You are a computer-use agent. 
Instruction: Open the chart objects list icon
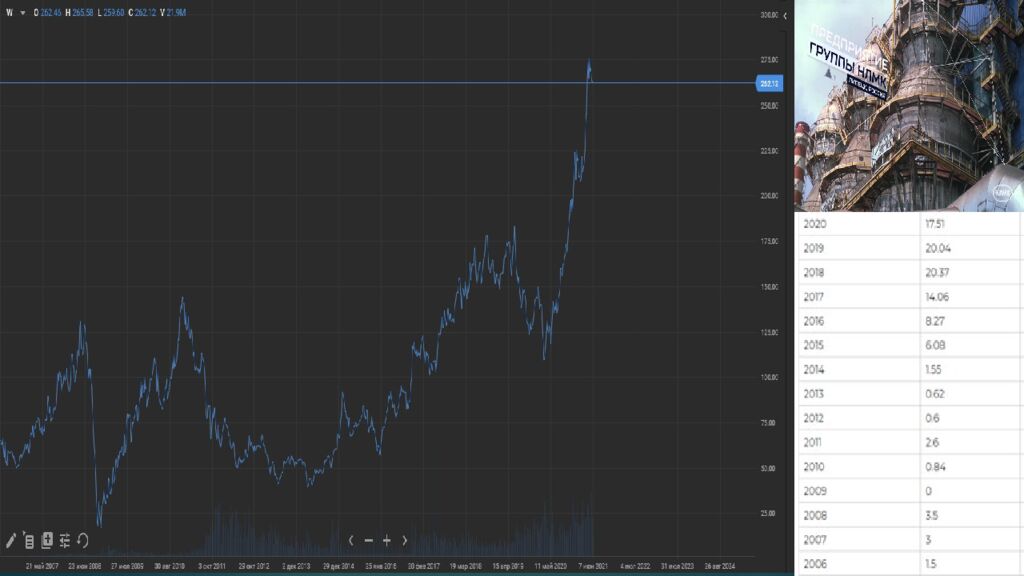click(x=29, y=541)
